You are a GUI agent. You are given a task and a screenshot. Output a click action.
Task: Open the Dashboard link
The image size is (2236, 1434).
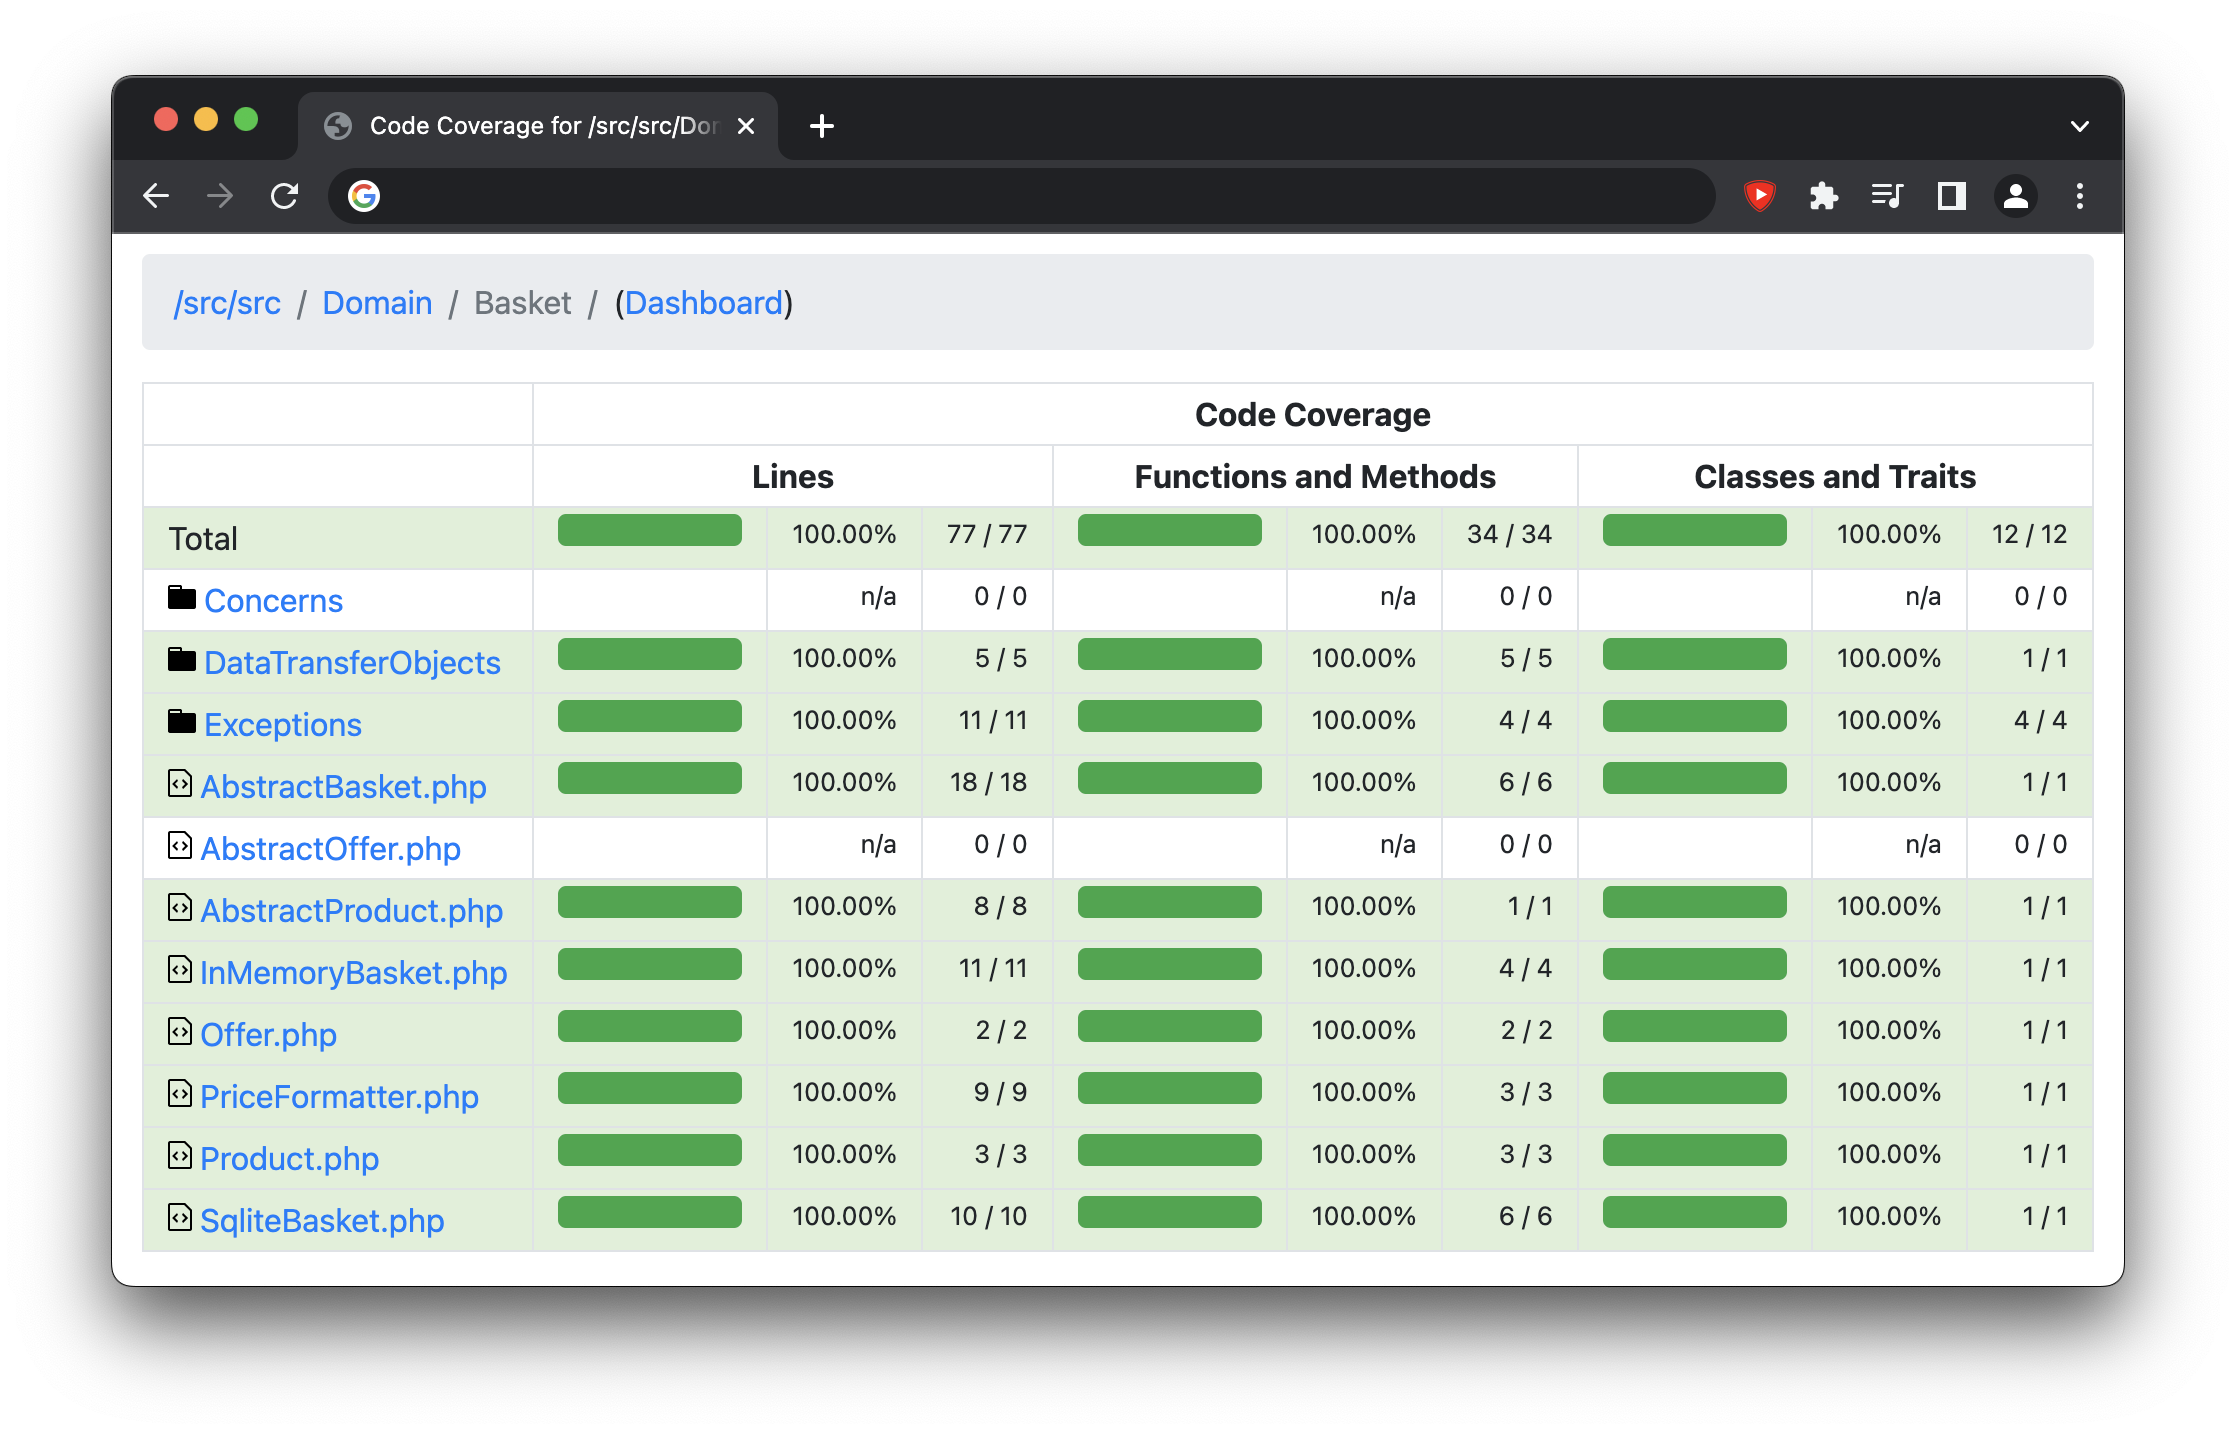click(704, 303)
